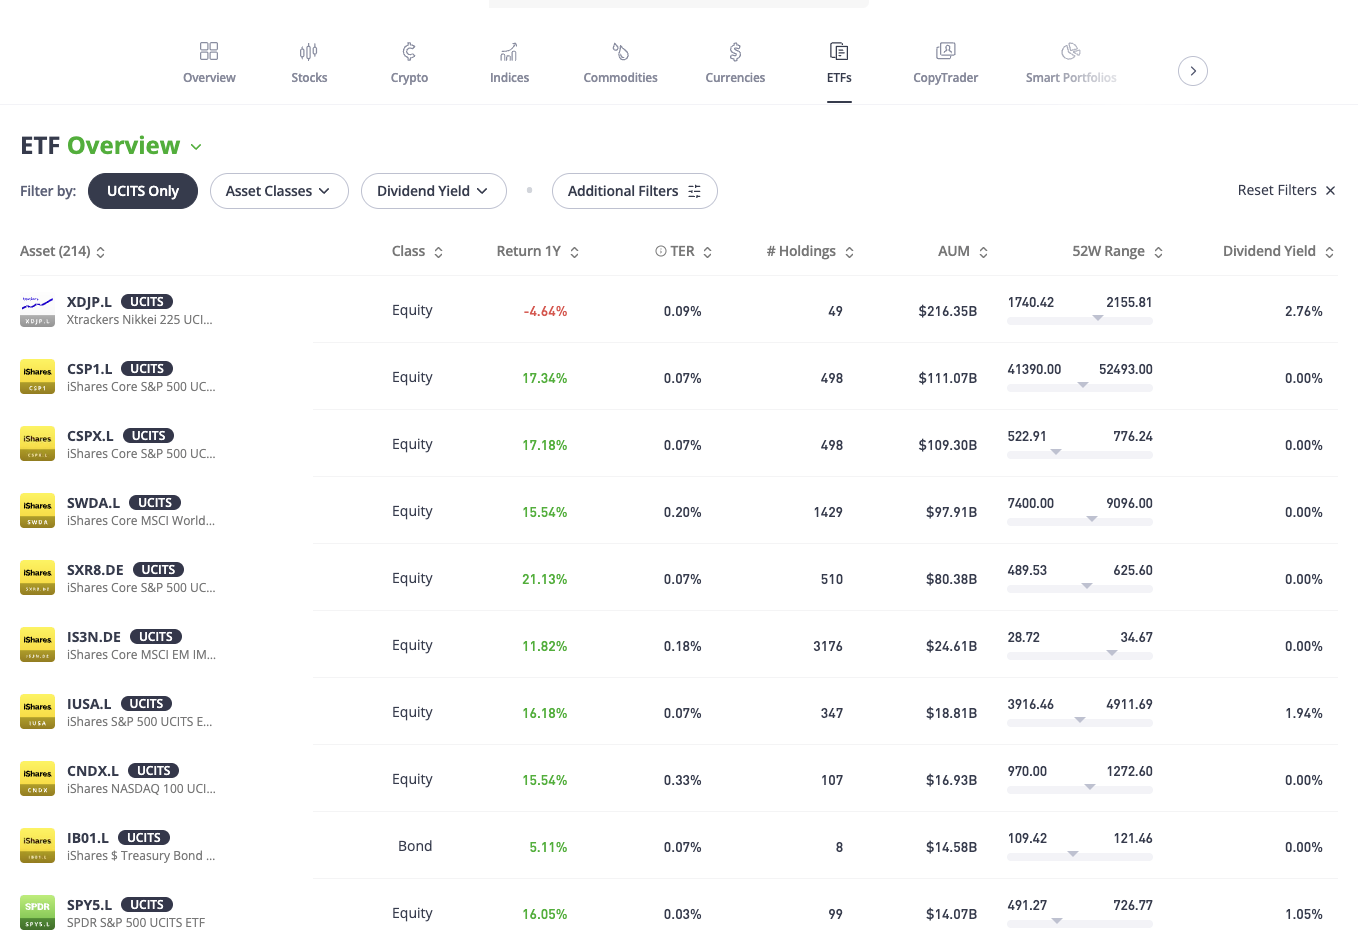Sort by 52W Range column
This screenshot has width=1358, height=931.
1117,251
